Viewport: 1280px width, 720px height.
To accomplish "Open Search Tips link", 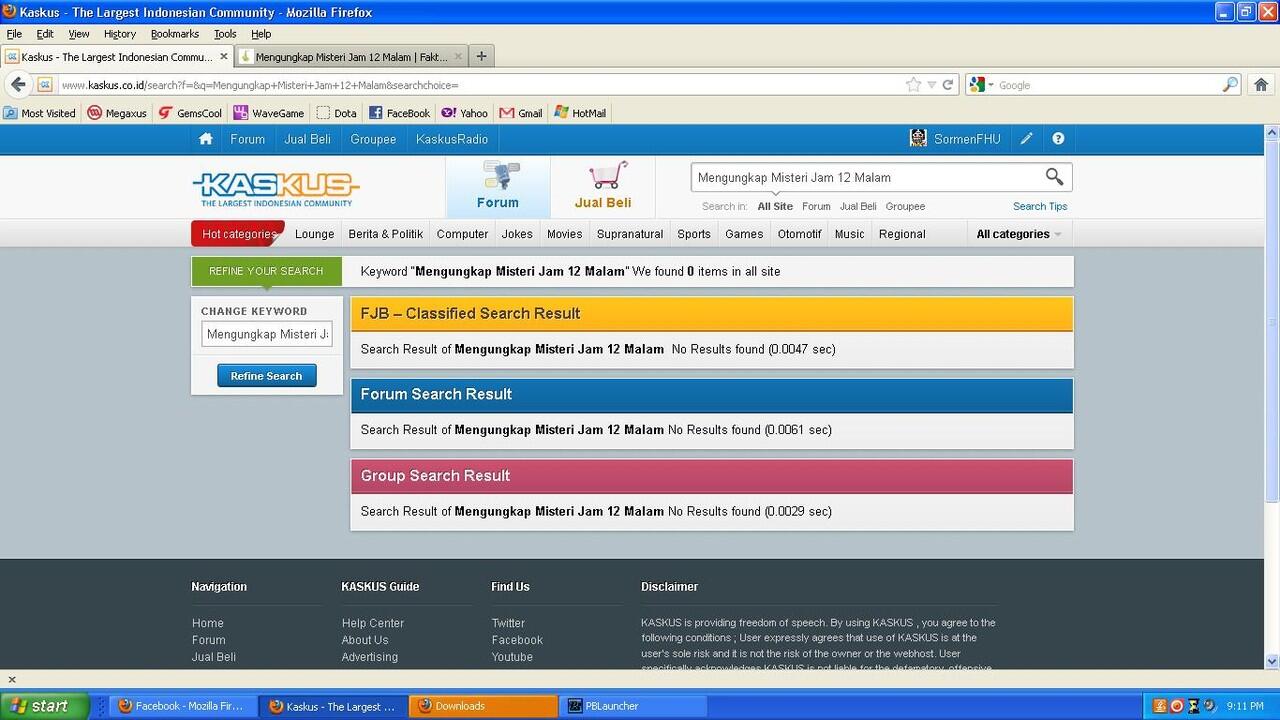I will tap(1040, 206).
